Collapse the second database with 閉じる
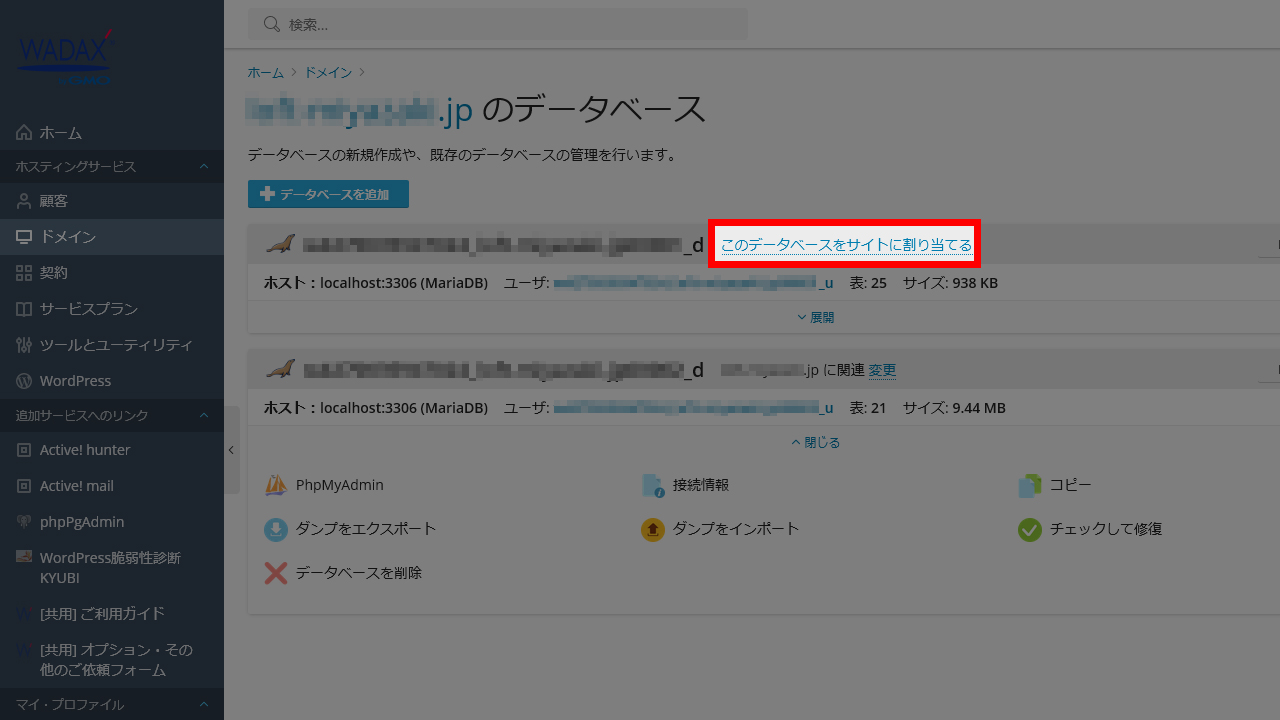Image resolution: width=1280 pixels, height=720 pixels. tap(815, 441)
